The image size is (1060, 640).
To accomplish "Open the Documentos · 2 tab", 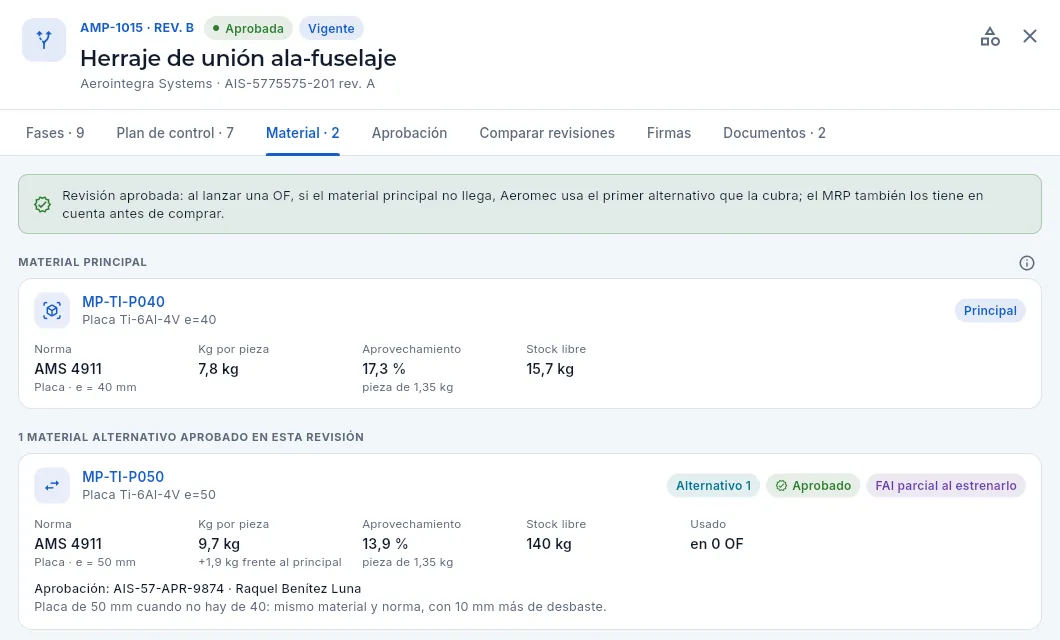I will click(x=774, y=133).
